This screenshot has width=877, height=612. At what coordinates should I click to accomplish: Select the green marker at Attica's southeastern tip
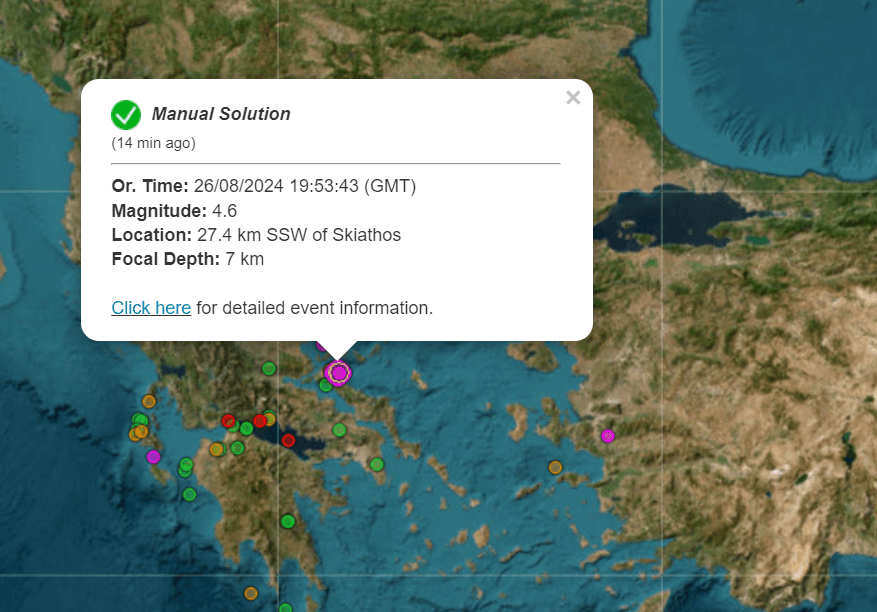coord(376,464)
